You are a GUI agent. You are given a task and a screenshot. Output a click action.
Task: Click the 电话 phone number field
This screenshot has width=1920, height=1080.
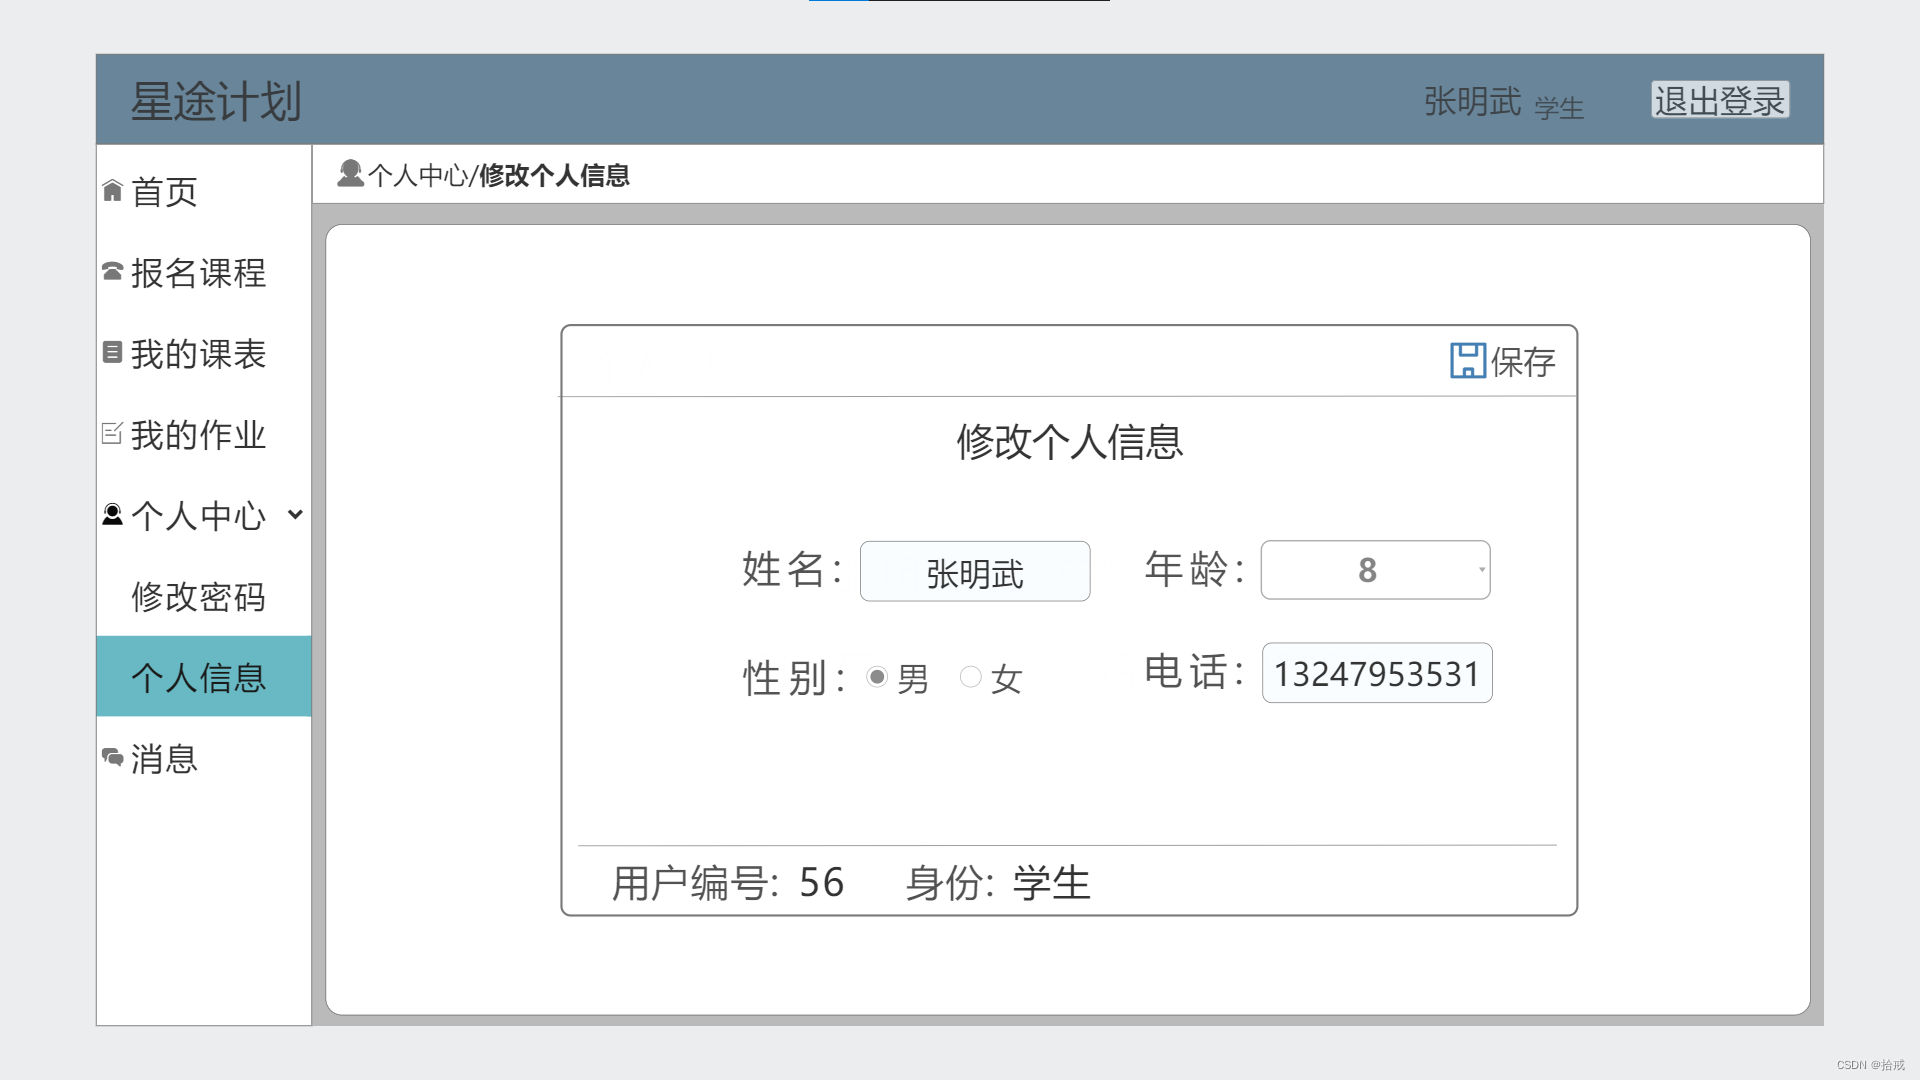[1376, 674]
